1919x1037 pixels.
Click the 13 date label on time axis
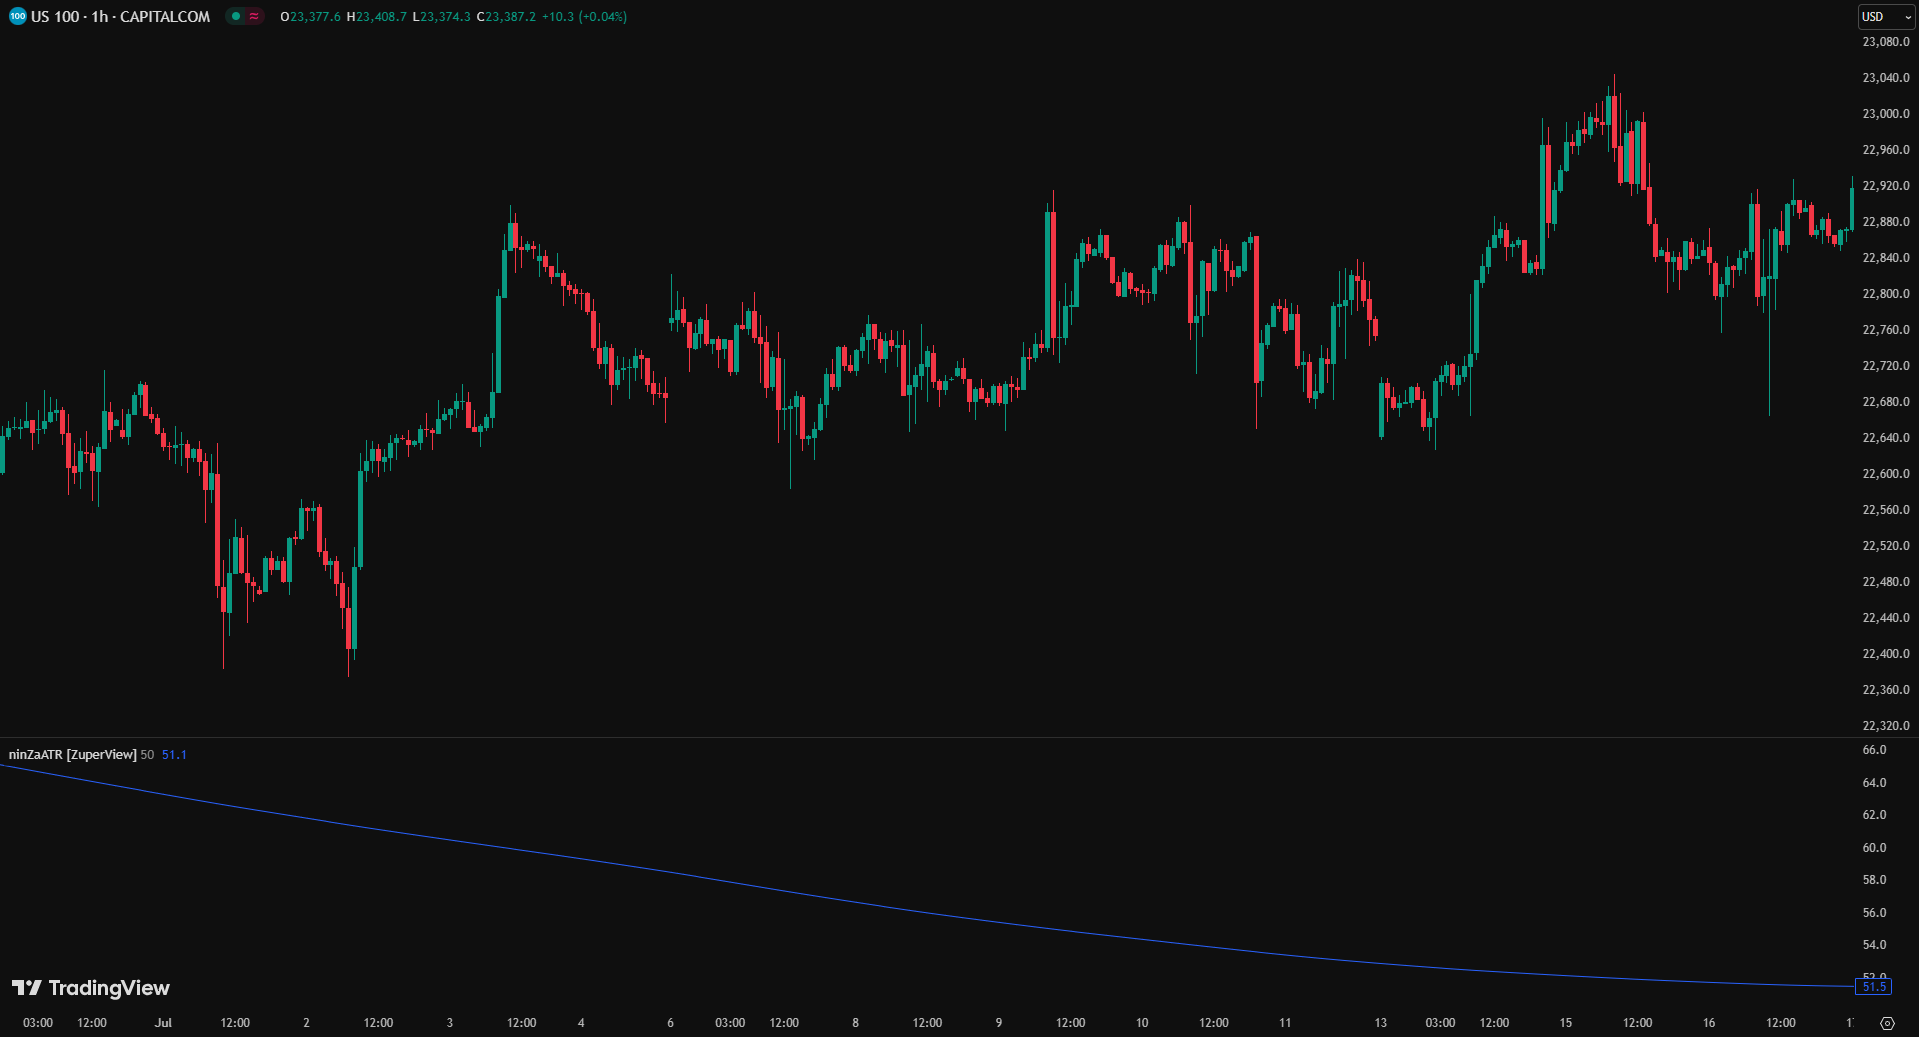[1380, 1023]
